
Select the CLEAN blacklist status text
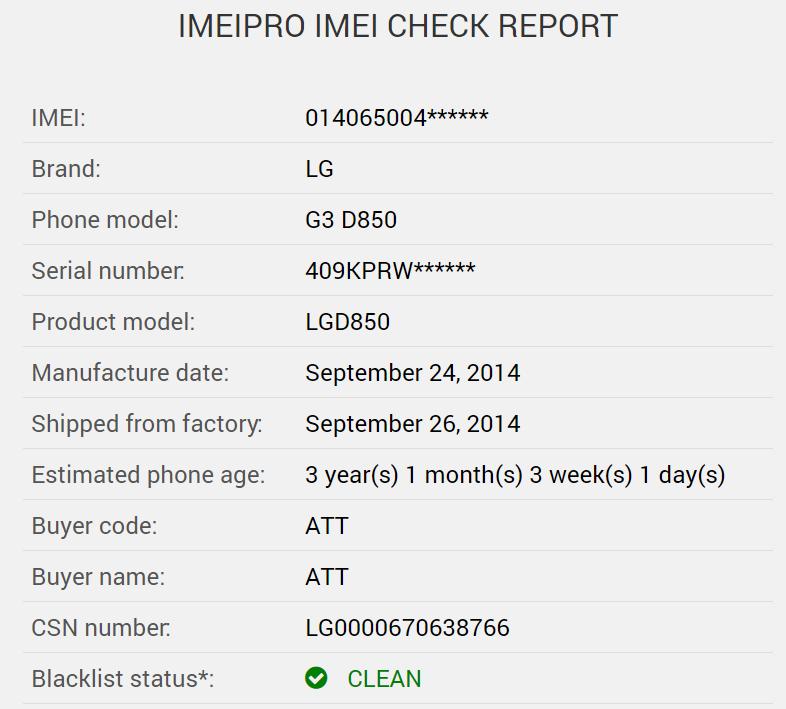pos(384,679)
